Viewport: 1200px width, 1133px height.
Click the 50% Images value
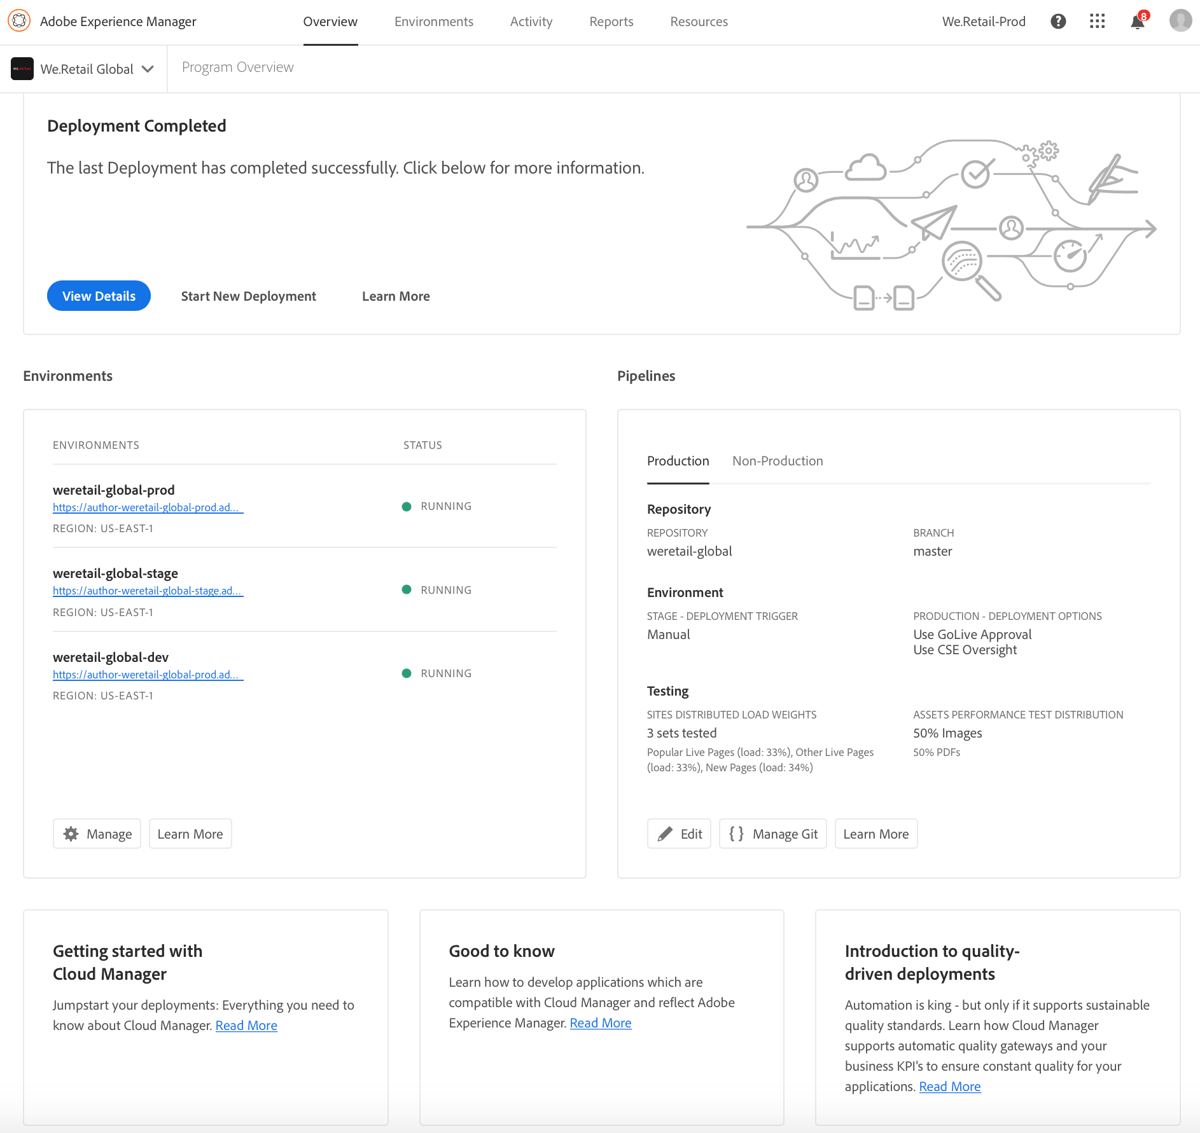pos(948,733)
